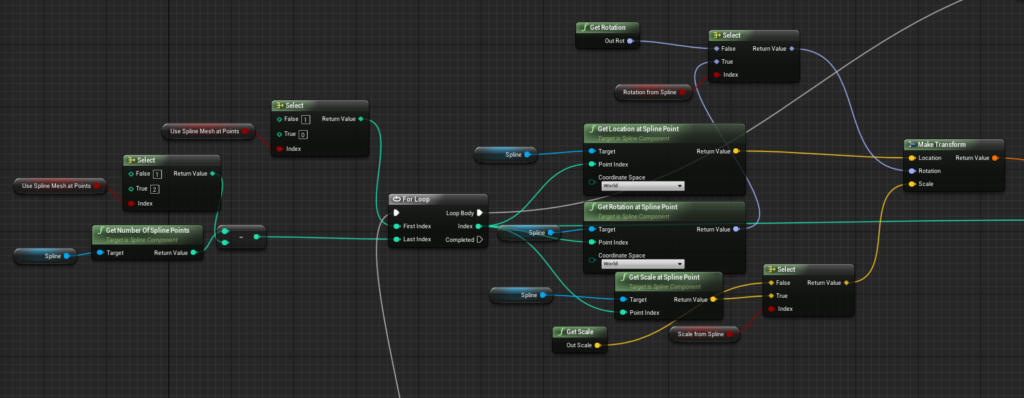Select Spline variable feeding Get Rotation at Spline Point

click(530, 233)
